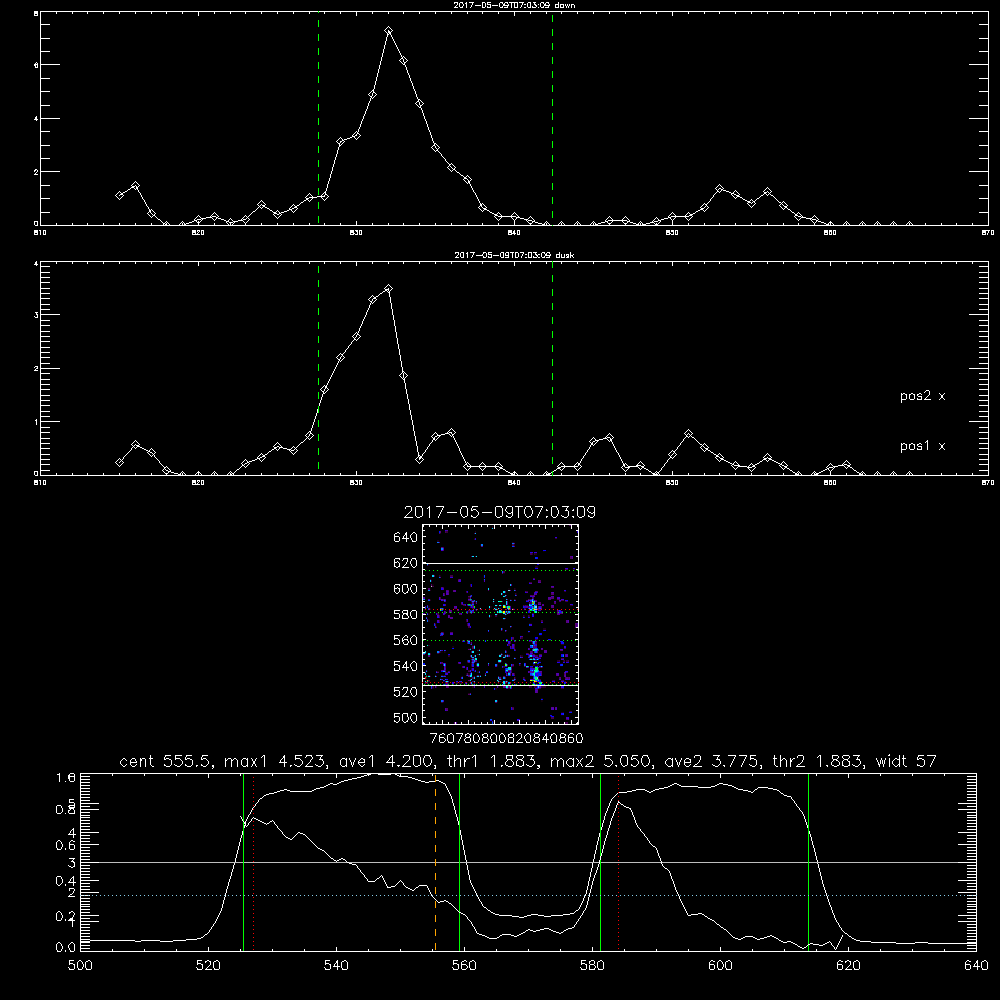Select the 'pos1 x' label
This screenshot has width=1000, height=1000.
pos(922,446)
